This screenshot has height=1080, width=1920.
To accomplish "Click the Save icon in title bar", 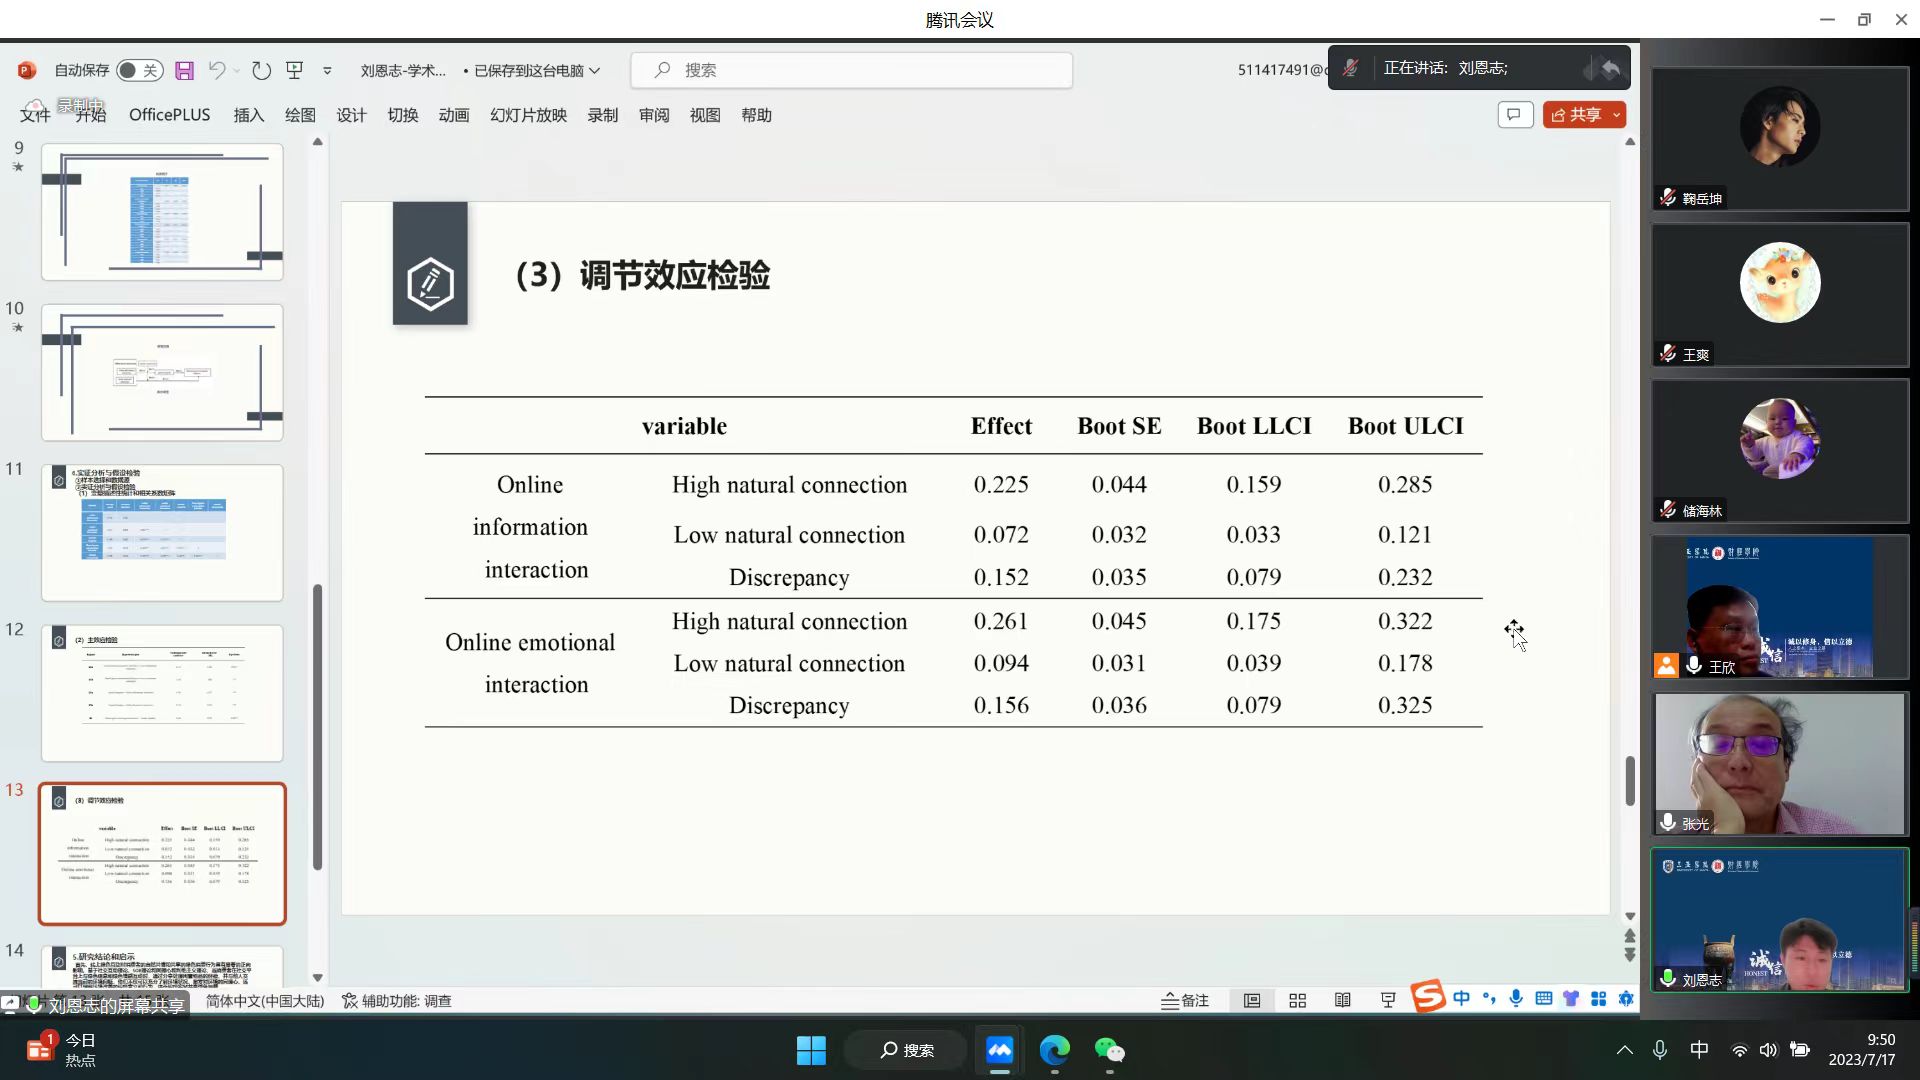I will (x=184, y=70).
